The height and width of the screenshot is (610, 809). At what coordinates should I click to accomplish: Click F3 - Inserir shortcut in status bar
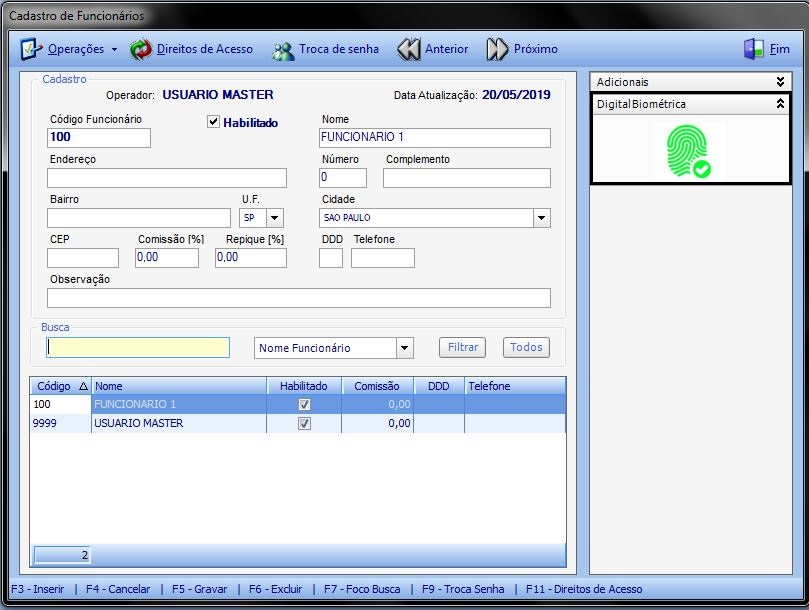(38, 589)
